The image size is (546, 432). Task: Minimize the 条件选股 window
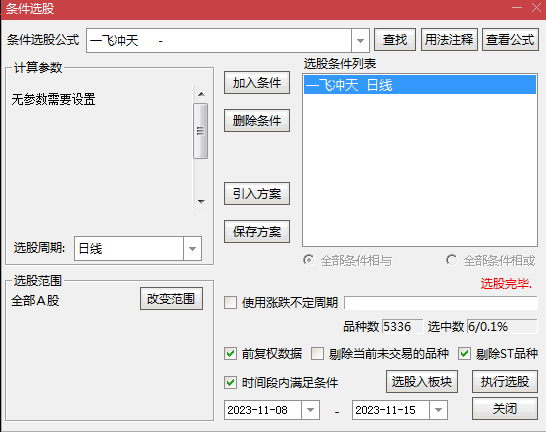coord(517,8)
